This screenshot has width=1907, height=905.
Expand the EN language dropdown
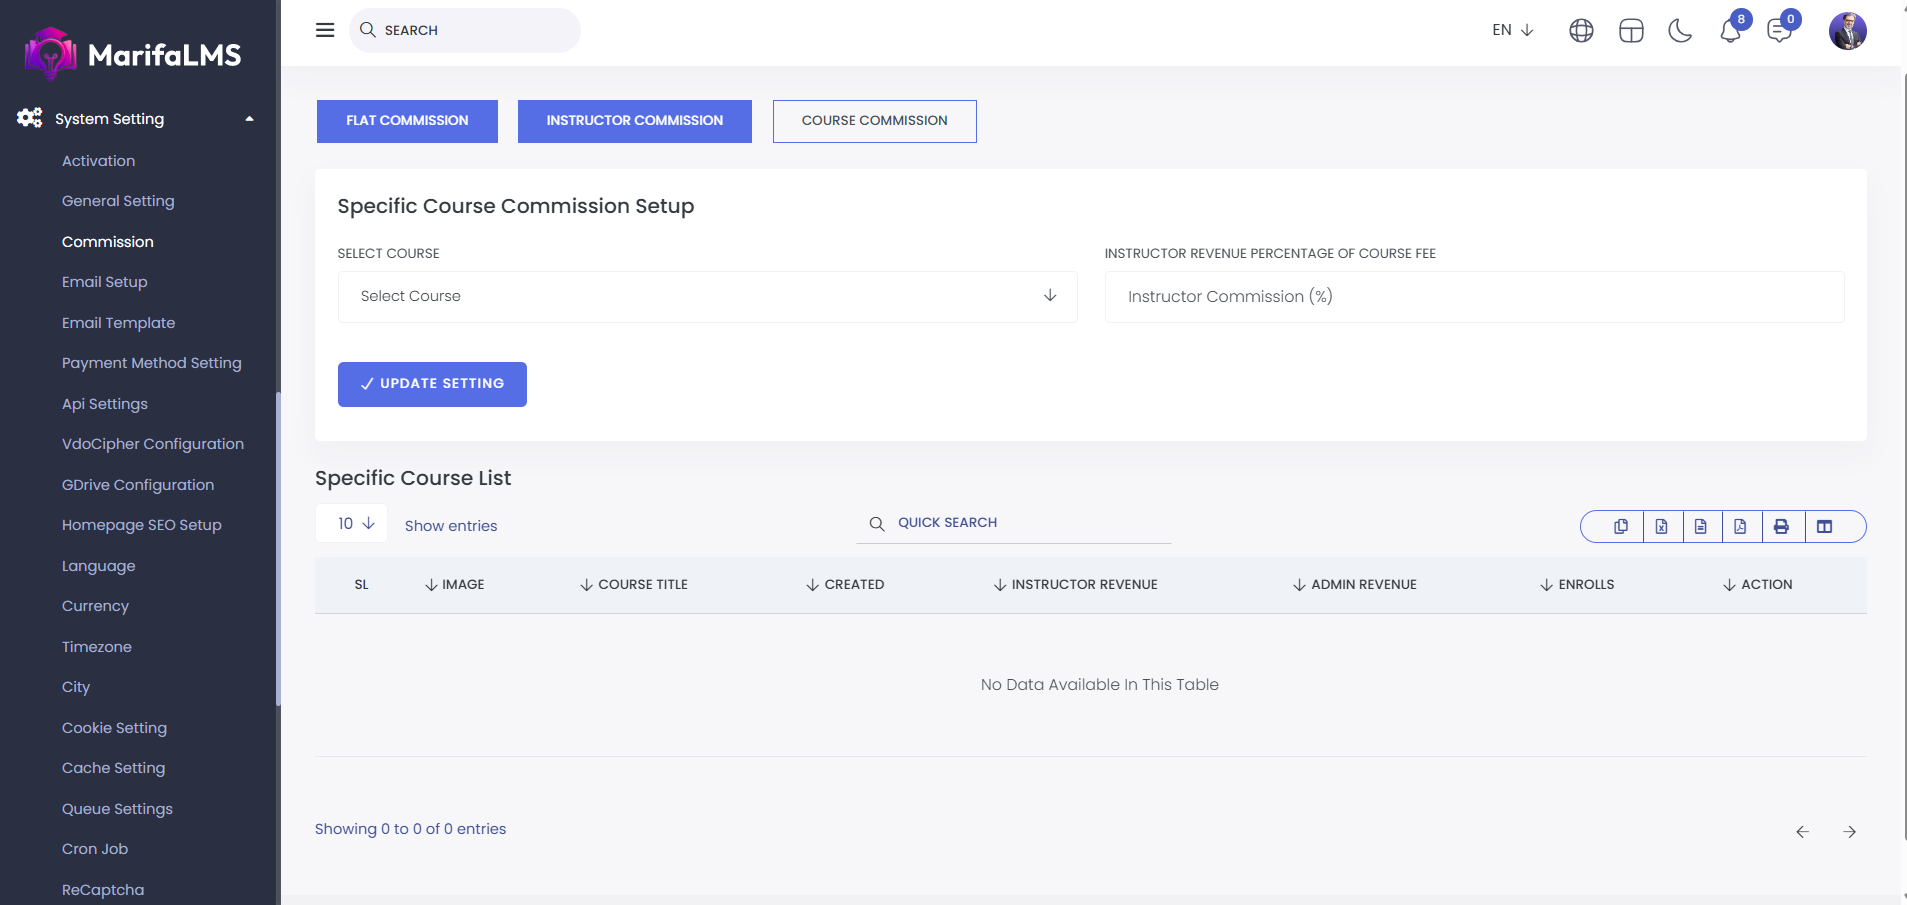click(x=1512, y=30)
